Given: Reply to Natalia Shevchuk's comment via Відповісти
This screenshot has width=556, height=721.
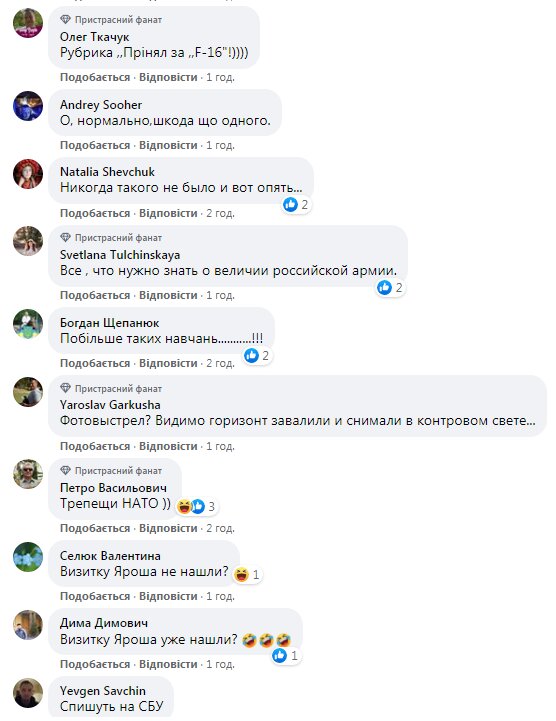Looking at the screenshot, I should tap(168, 213).
